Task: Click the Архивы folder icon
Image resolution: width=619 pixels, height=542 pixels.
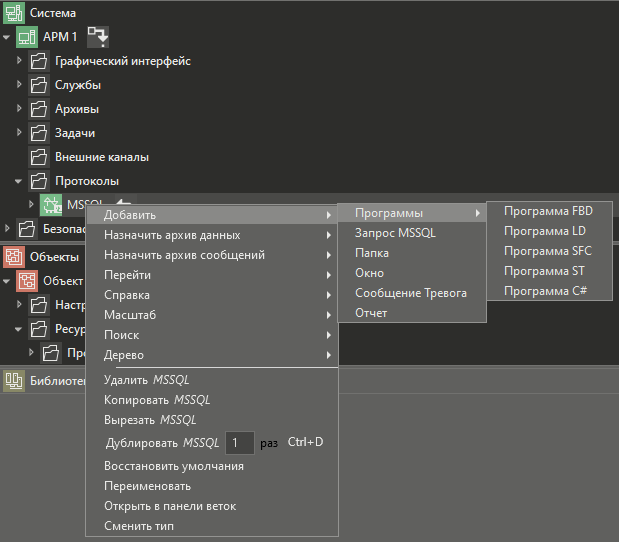Action: click(x=39, y=109)
